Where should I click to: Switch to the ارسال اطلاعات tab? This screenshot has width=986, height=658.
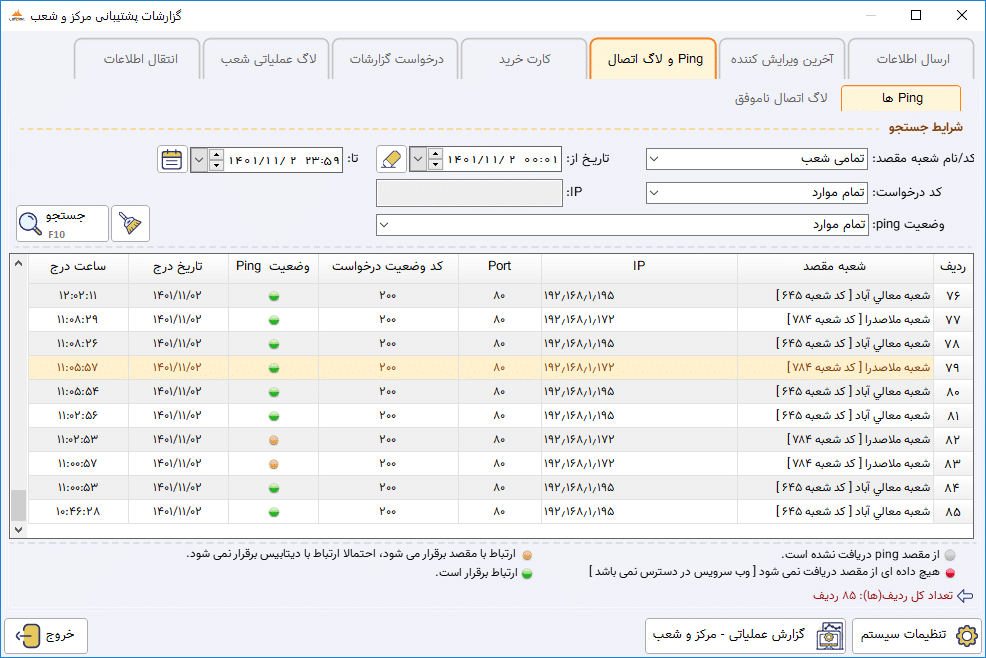[x=912, y=59]
